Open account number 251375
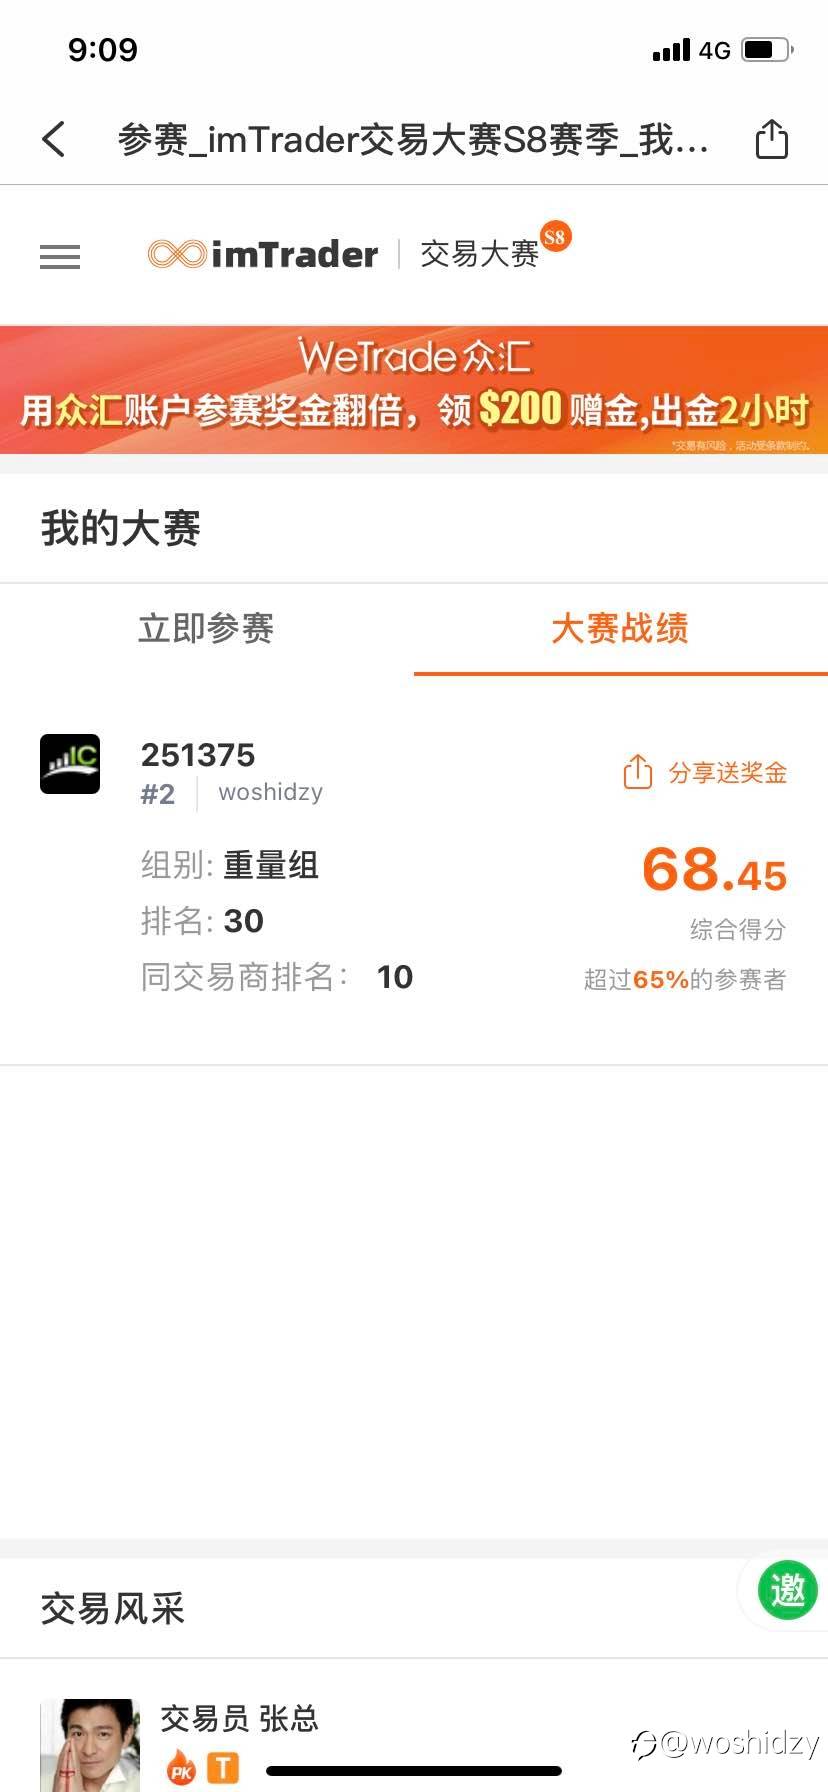Screen dimensions: 828x1792 [x=198, y=755]
